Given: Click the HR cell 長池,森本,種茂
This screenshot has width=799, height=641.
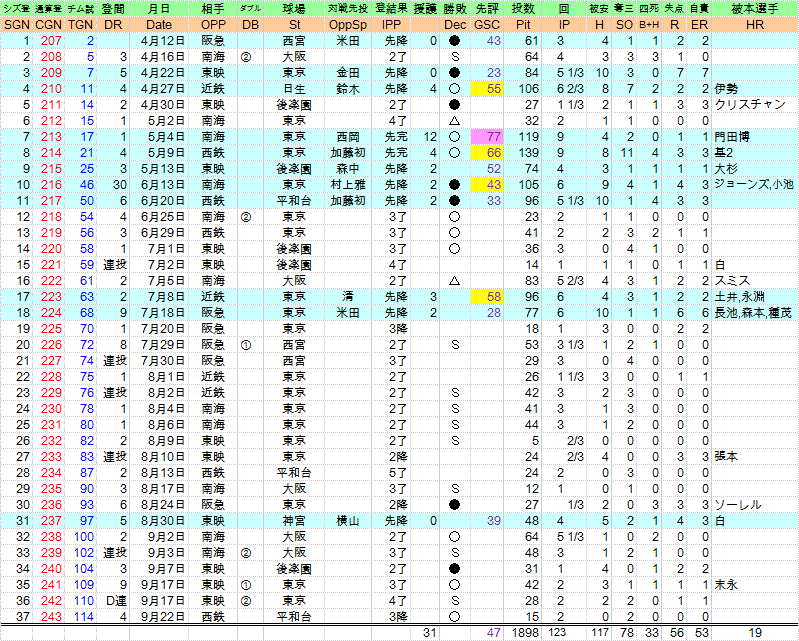Looking at the screenshot, I should click(x=753, y=312).
